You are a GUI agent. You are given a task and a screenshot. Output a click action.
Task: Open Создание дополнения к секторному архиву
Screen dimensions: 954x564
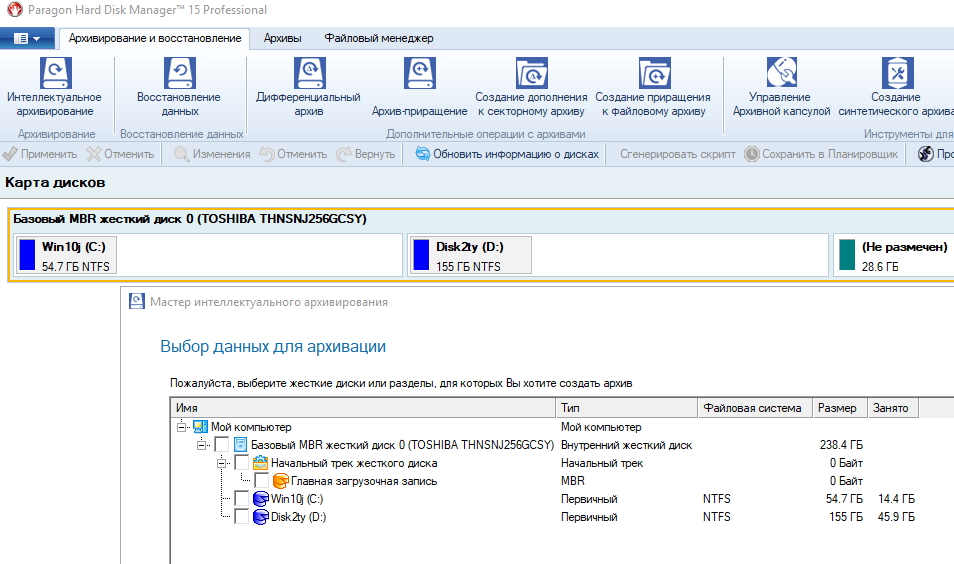(531, 87)
